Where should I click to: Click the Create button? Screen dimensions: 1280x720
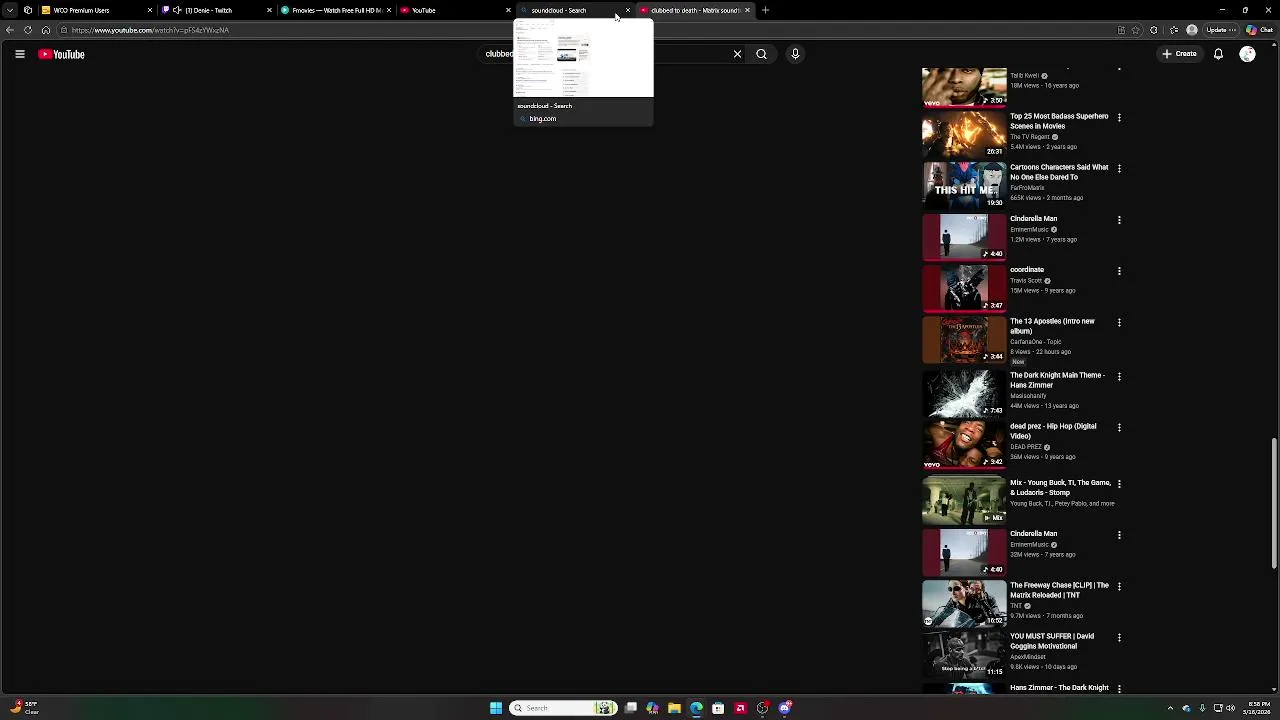(x=1179, y=54)
